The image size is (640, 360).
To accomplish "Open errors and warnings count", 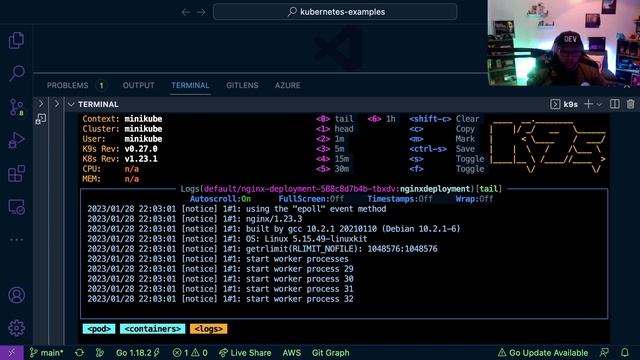I will click(x=190, y=353).
